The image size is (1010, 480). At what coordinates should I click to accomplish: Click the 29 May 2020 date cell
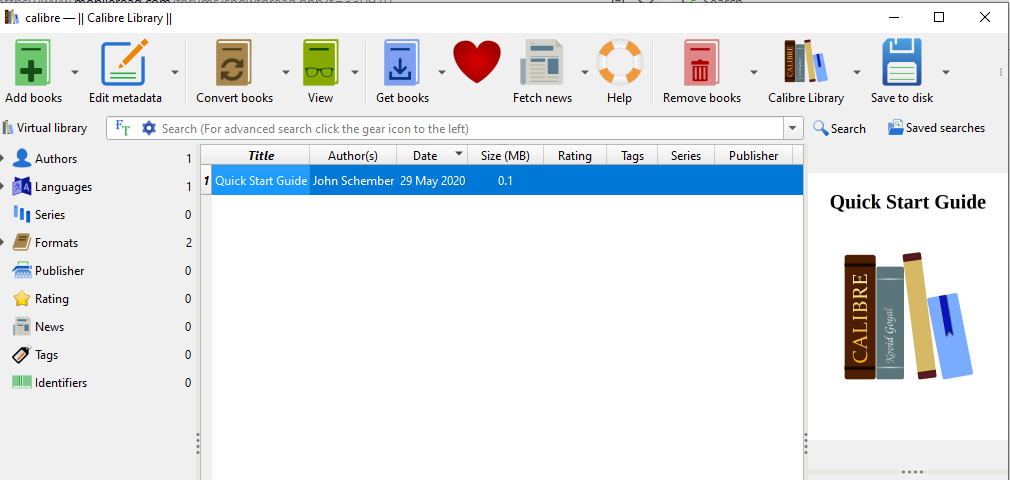click(x=433, y=180)
